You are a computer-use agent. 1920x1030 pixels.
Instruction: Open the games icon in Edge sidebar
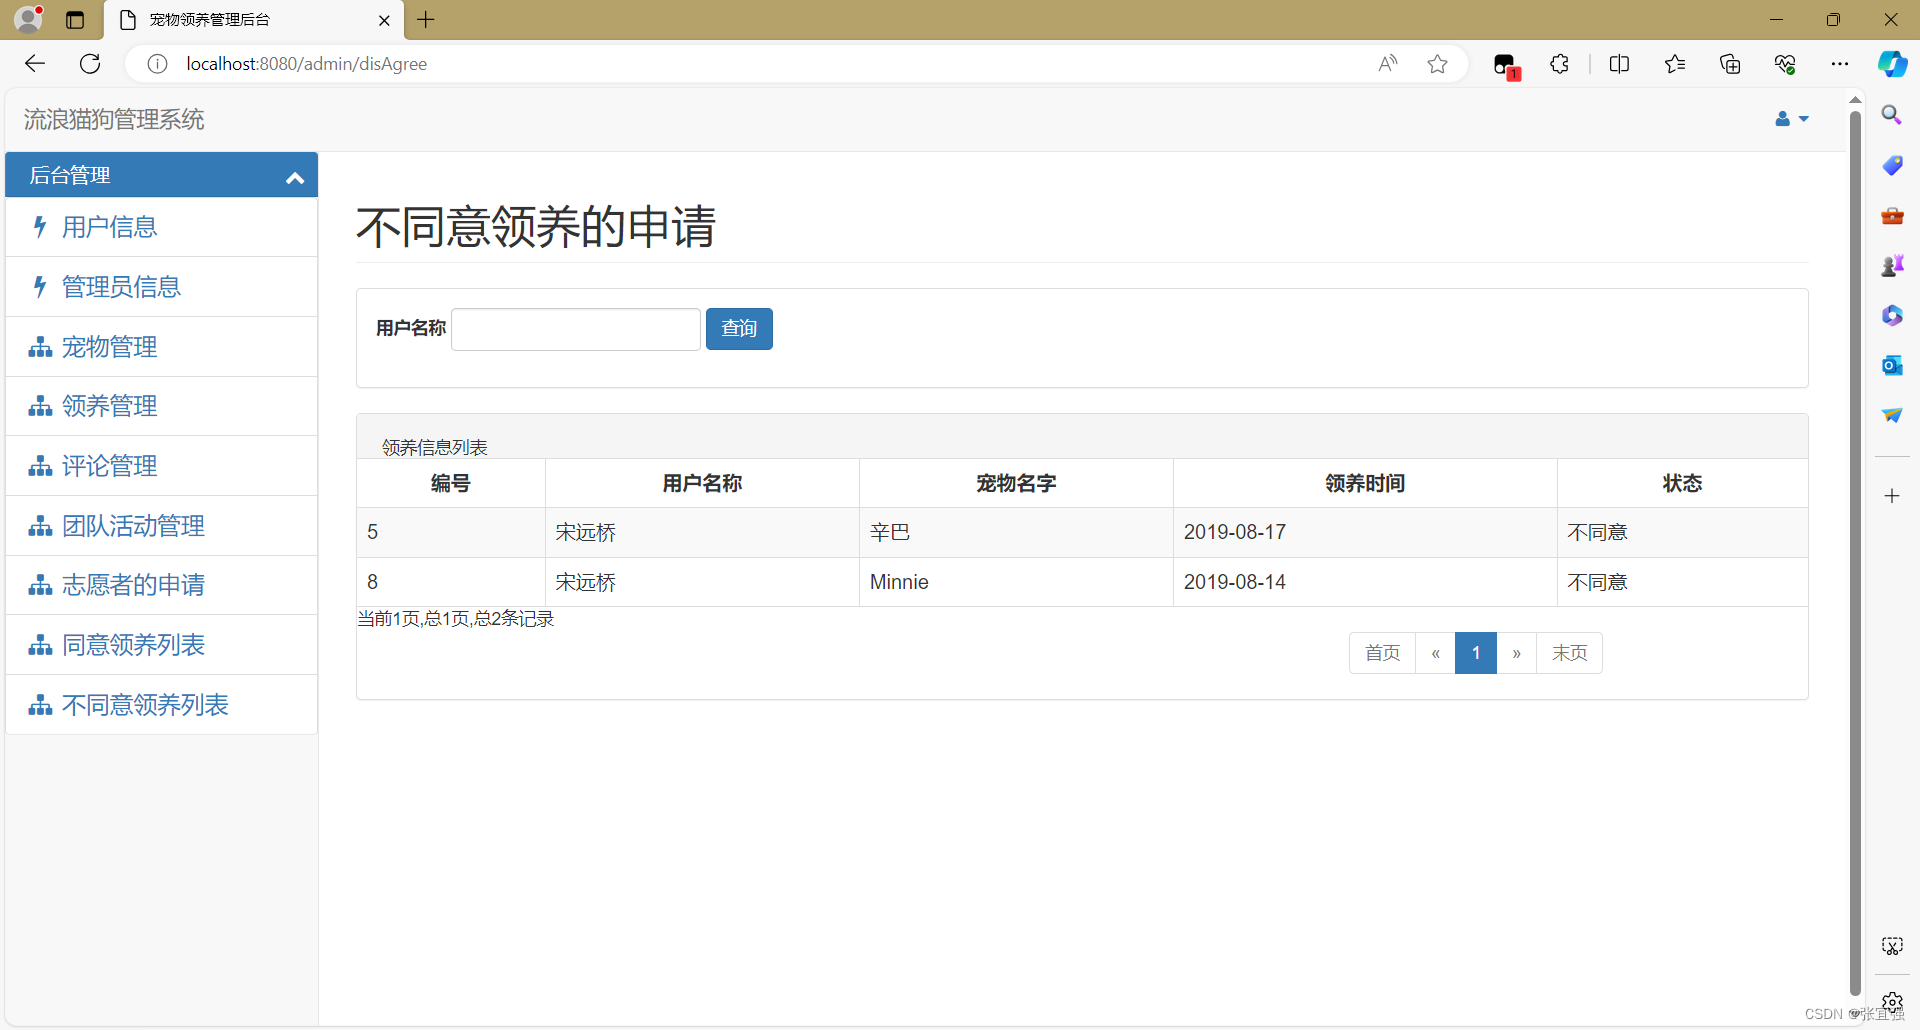(x=1892, y=265)
